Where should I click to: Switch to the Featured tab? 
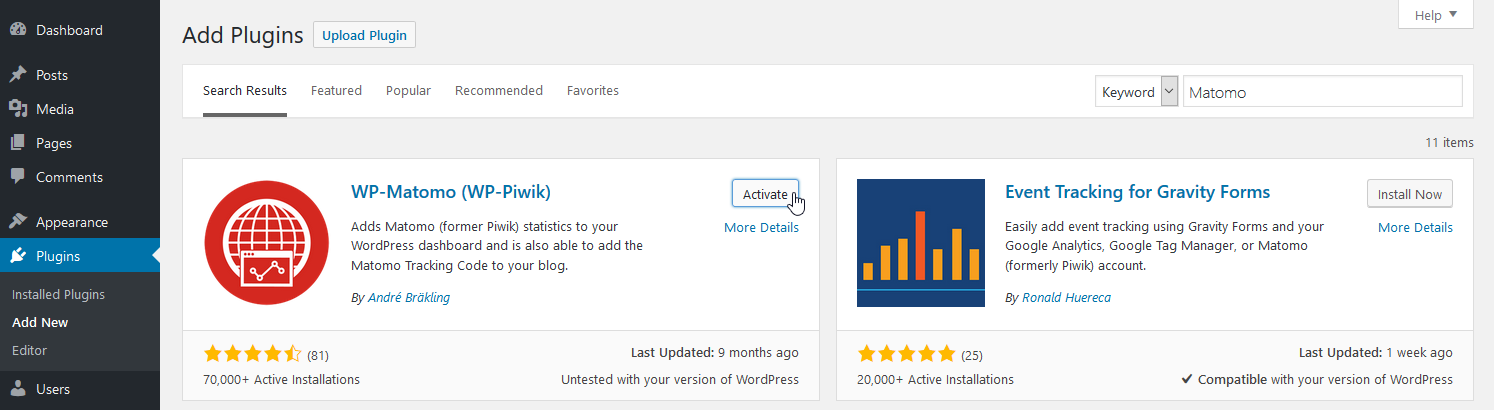[336, 90]
